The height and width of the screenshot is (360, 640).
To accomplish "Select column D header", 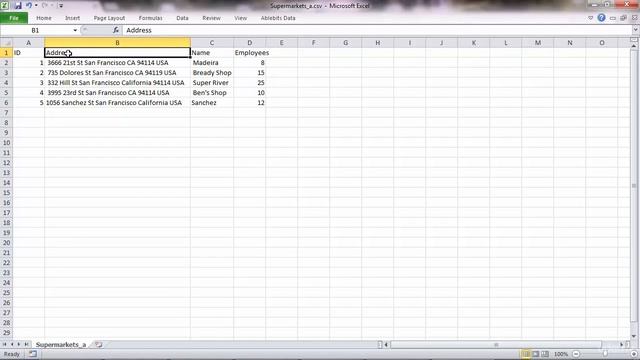I will point(249,42).
